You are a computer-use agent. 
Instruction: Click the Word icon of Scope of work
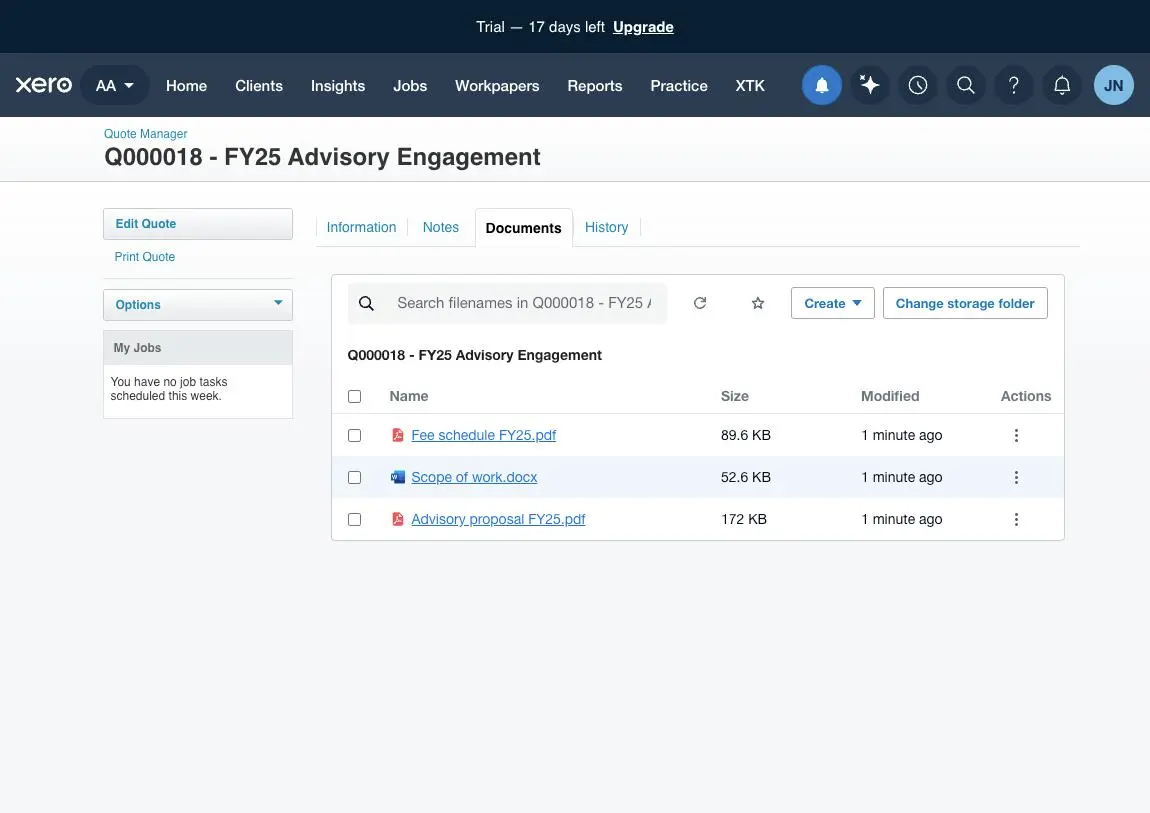coord(398,477)
